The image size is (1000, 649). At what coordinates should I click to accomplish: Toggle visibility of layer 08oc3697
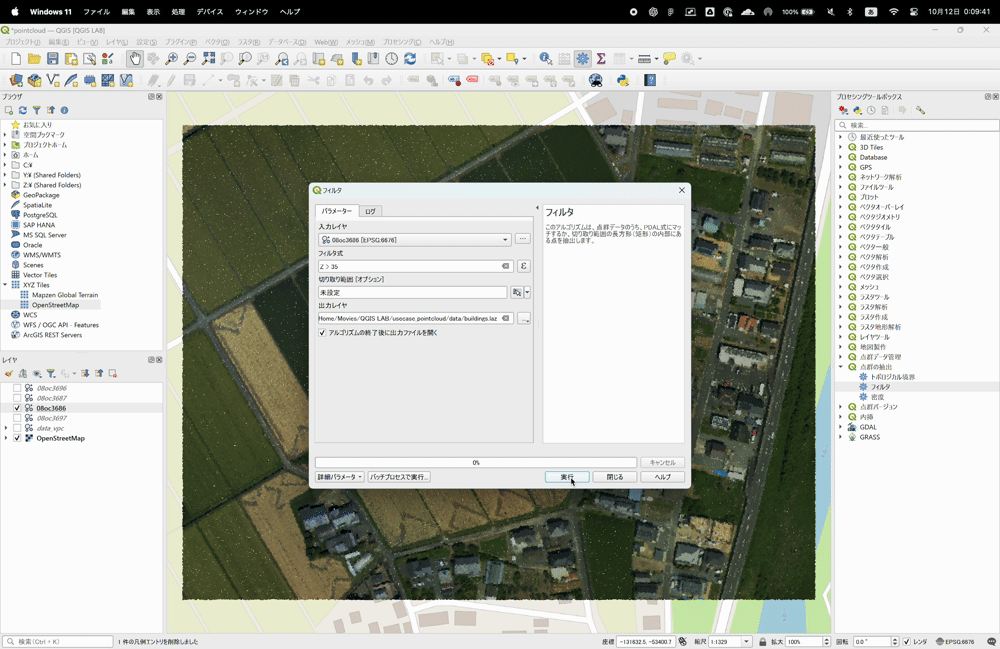17,418
